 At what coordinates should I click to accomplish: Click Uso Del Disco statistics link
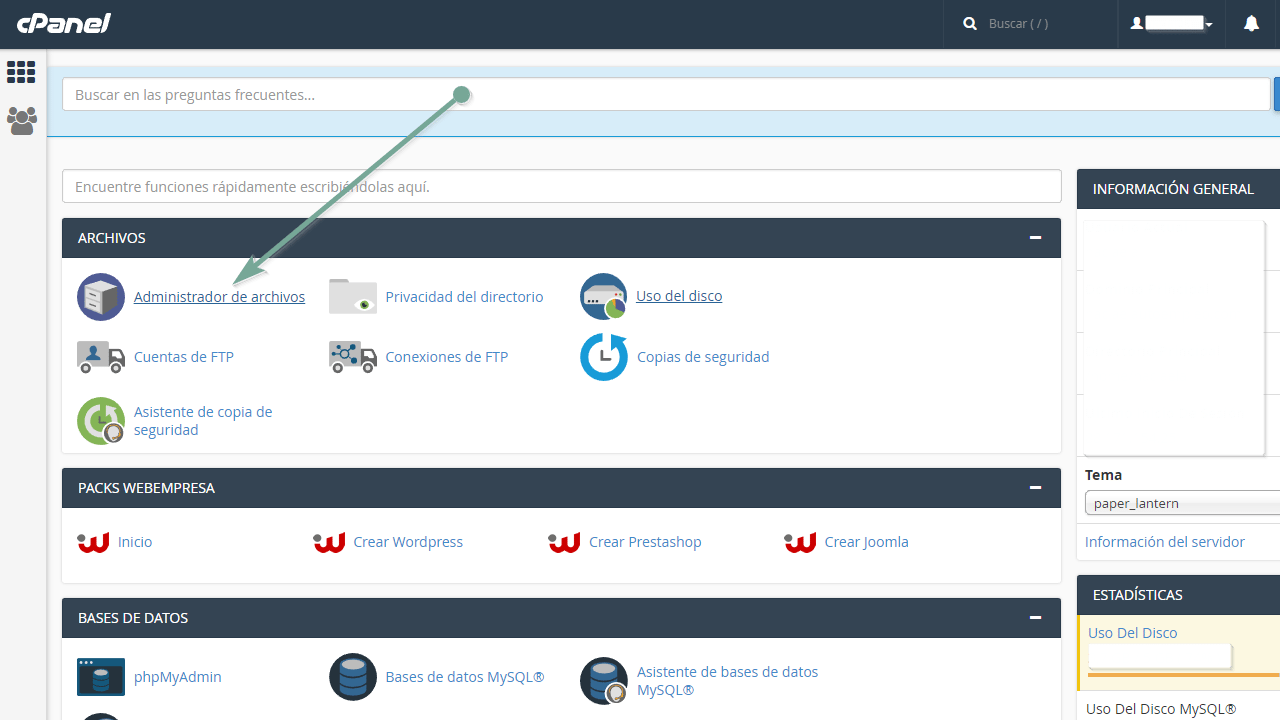(1133, 633)
